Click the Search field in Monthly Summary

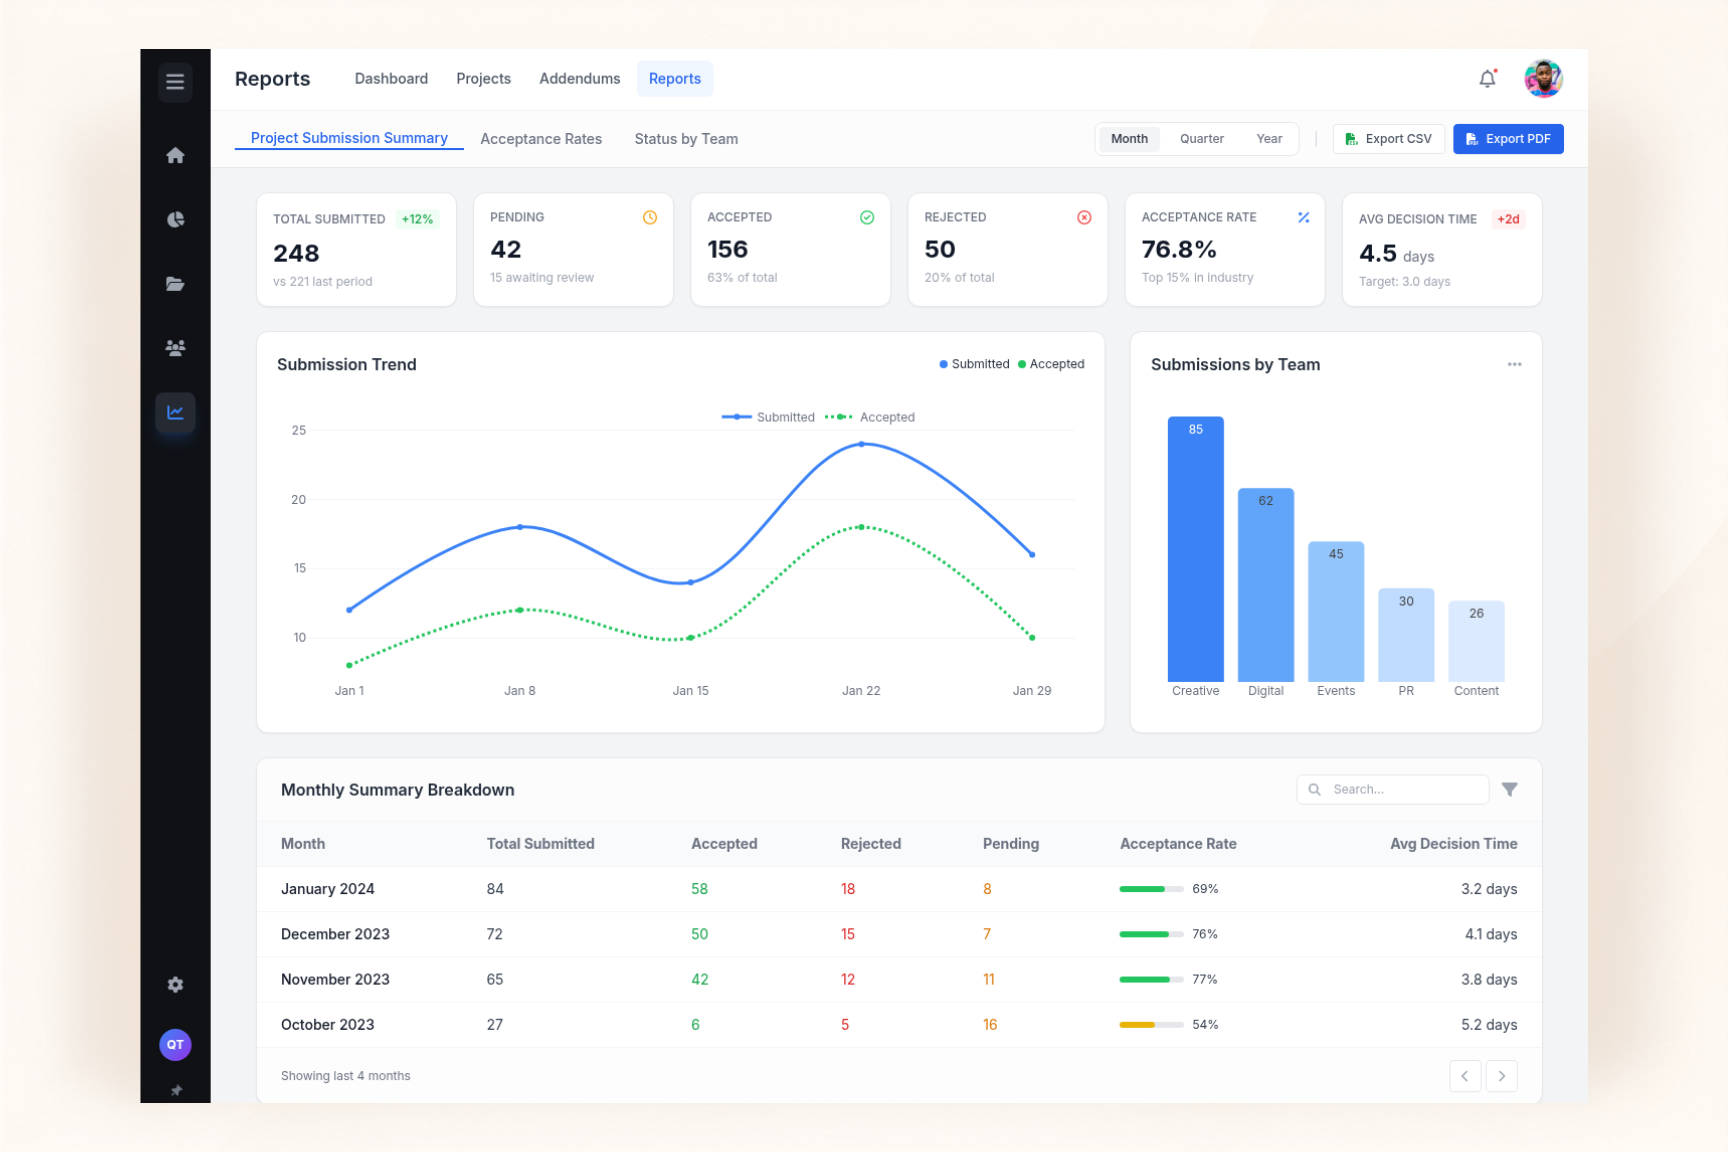pyautogui.click(x=1393, y=789)
